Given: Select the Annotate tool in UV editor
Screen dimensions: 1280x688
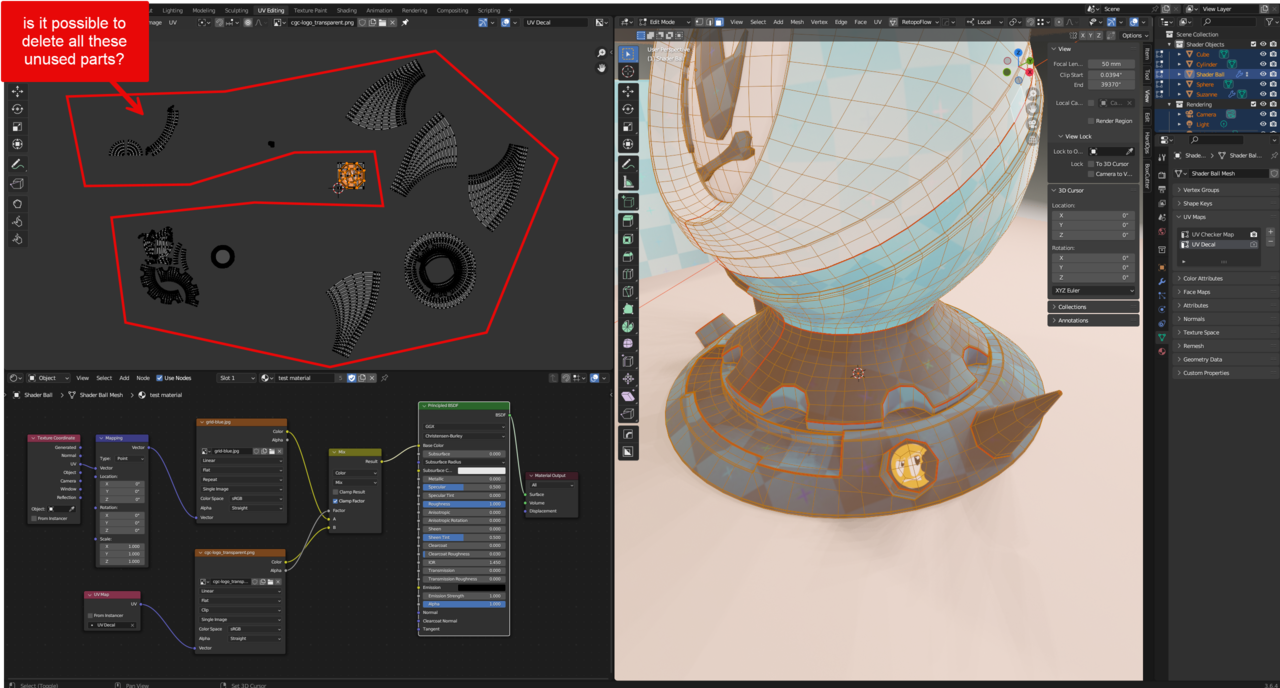Looking at the screenshot, I should point(17,164).
